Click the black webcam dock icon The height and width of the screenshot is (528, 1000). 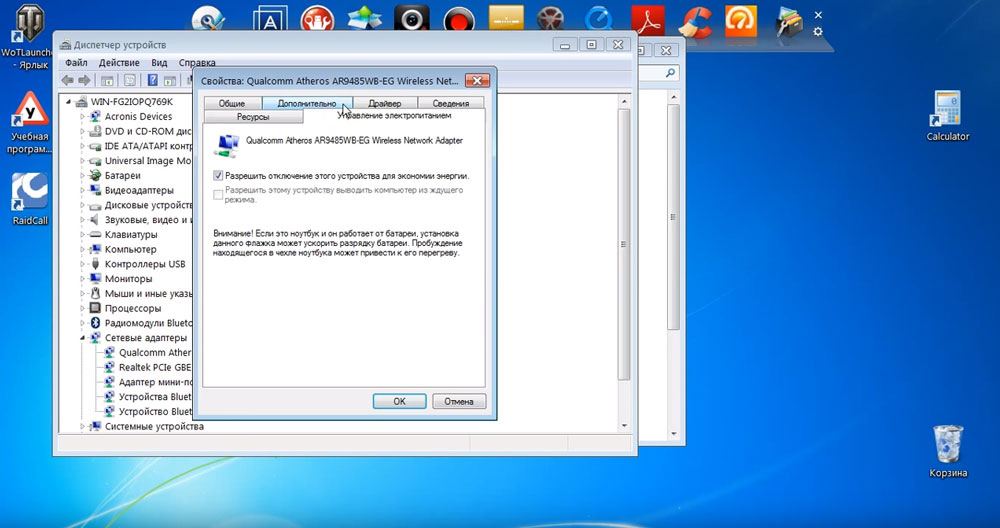coord(411,19)
